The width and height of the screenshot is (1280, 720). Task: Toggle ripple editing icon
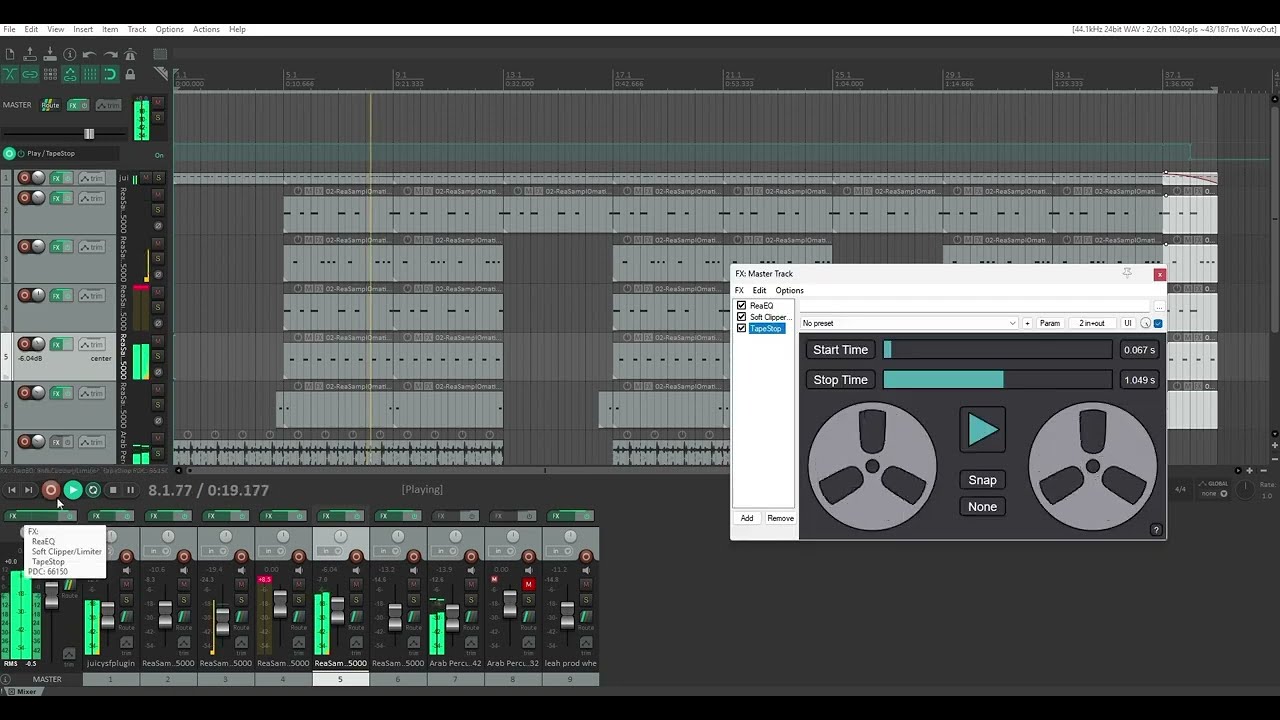pyautogui.click(x=49, y=74)
